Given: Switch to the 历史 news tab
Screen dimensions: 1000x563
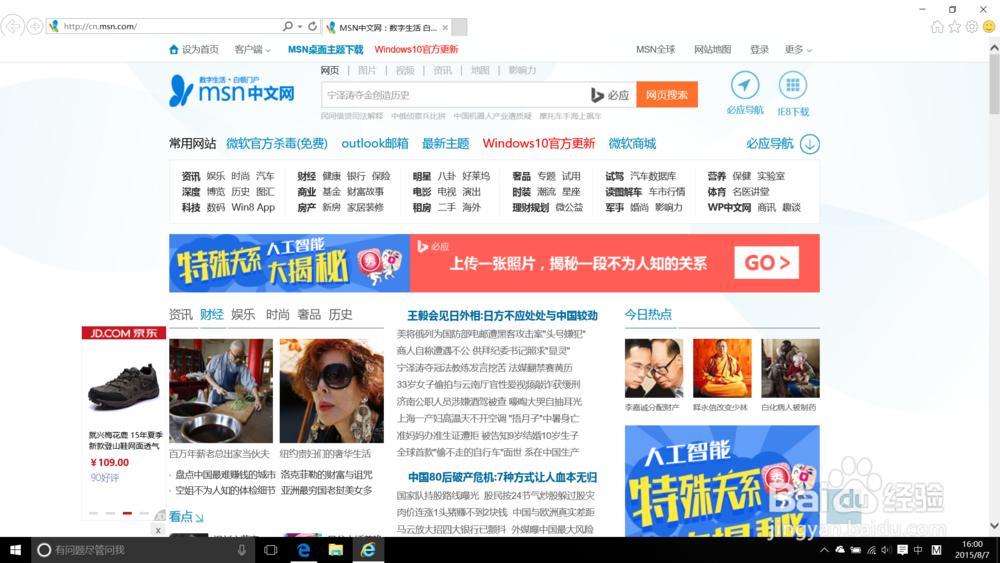Looking at the screenshot, I should (341, 314).
